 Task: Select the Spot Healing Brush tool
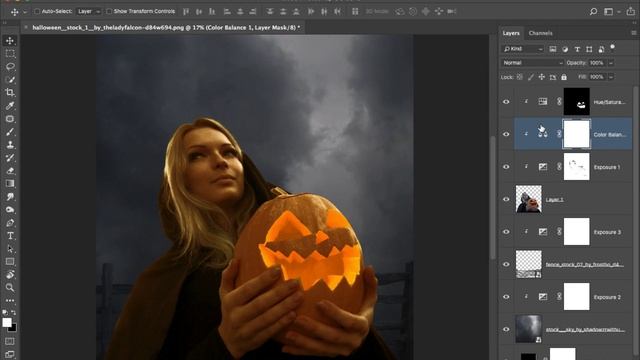coord(10,119)
